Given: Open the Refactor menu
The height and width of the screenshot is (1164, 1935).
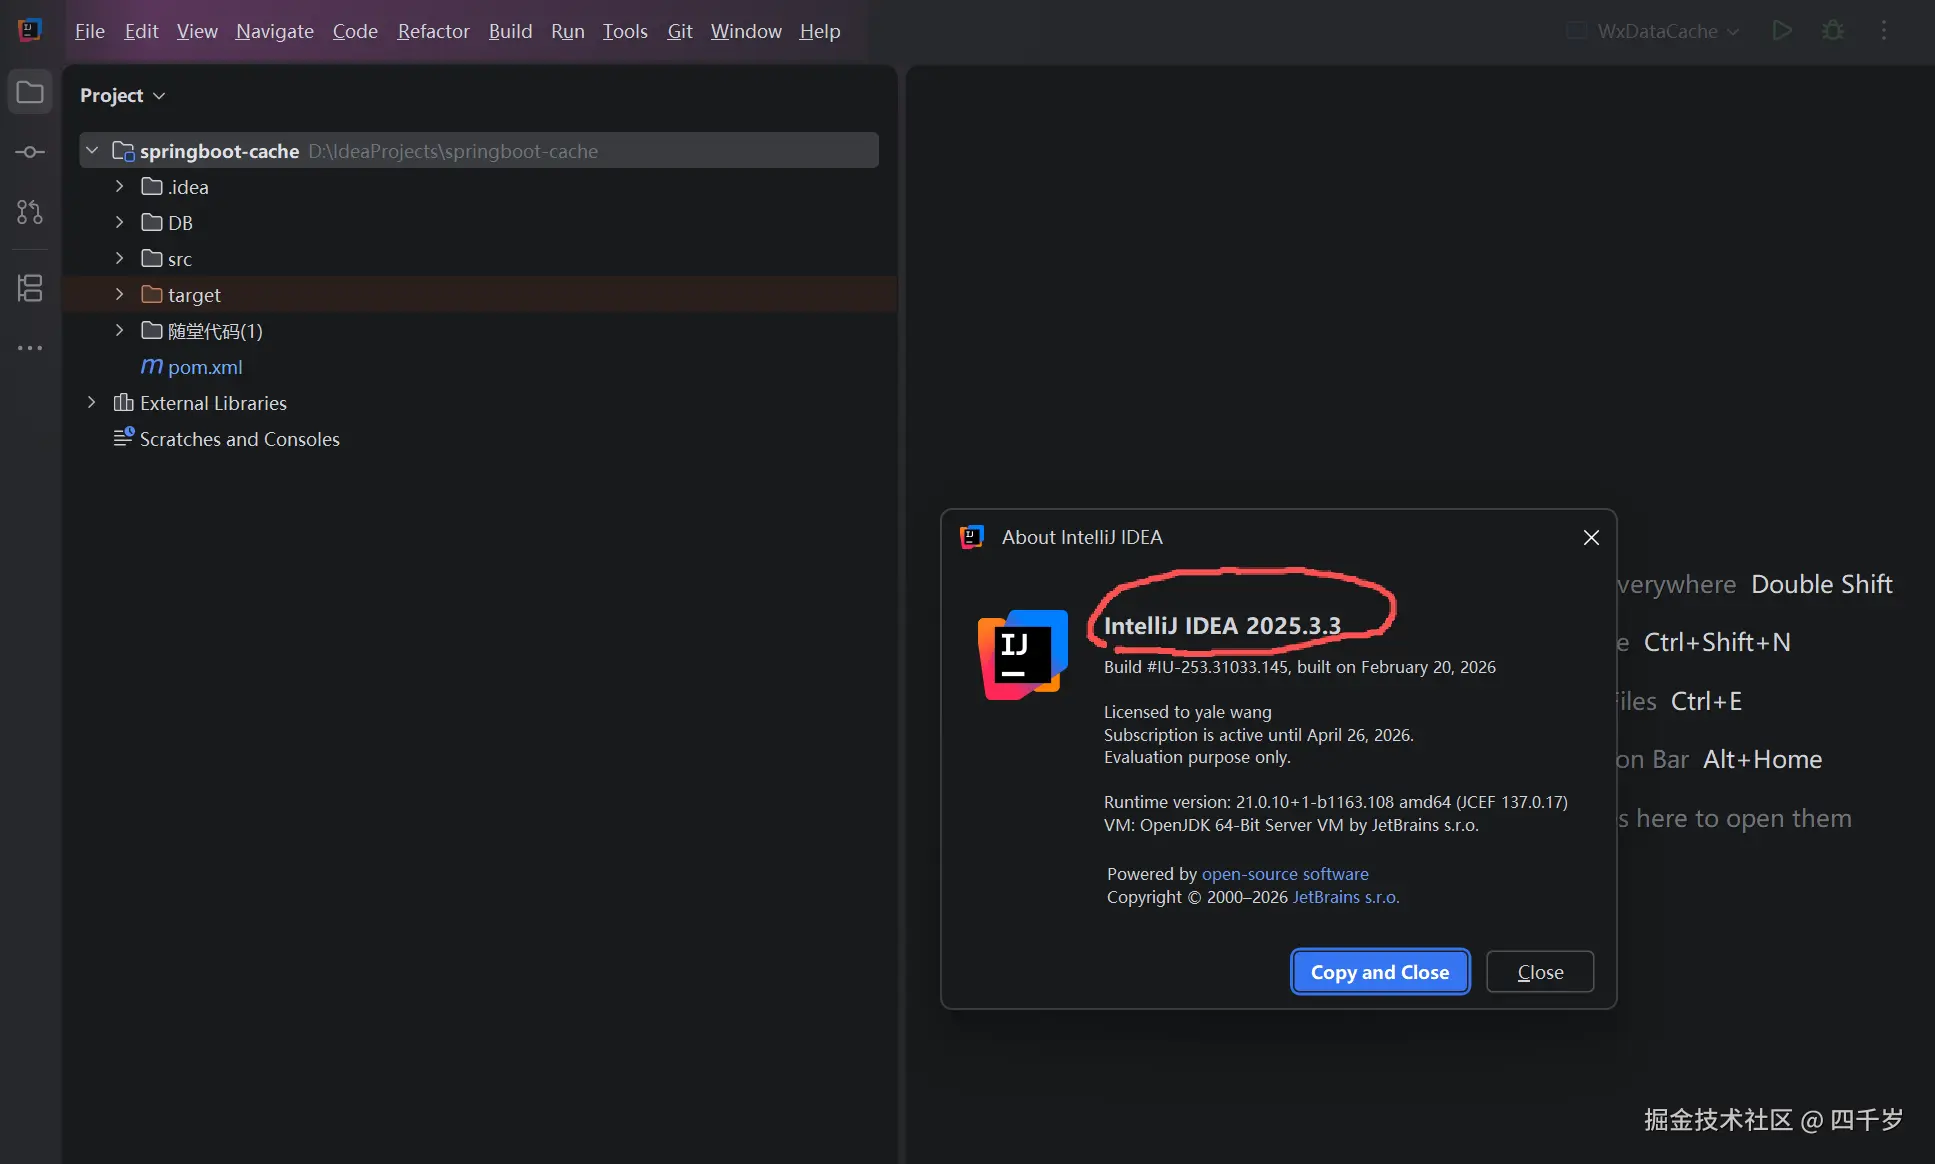Looking at the screenshot, I should click(x=433, y=31).
